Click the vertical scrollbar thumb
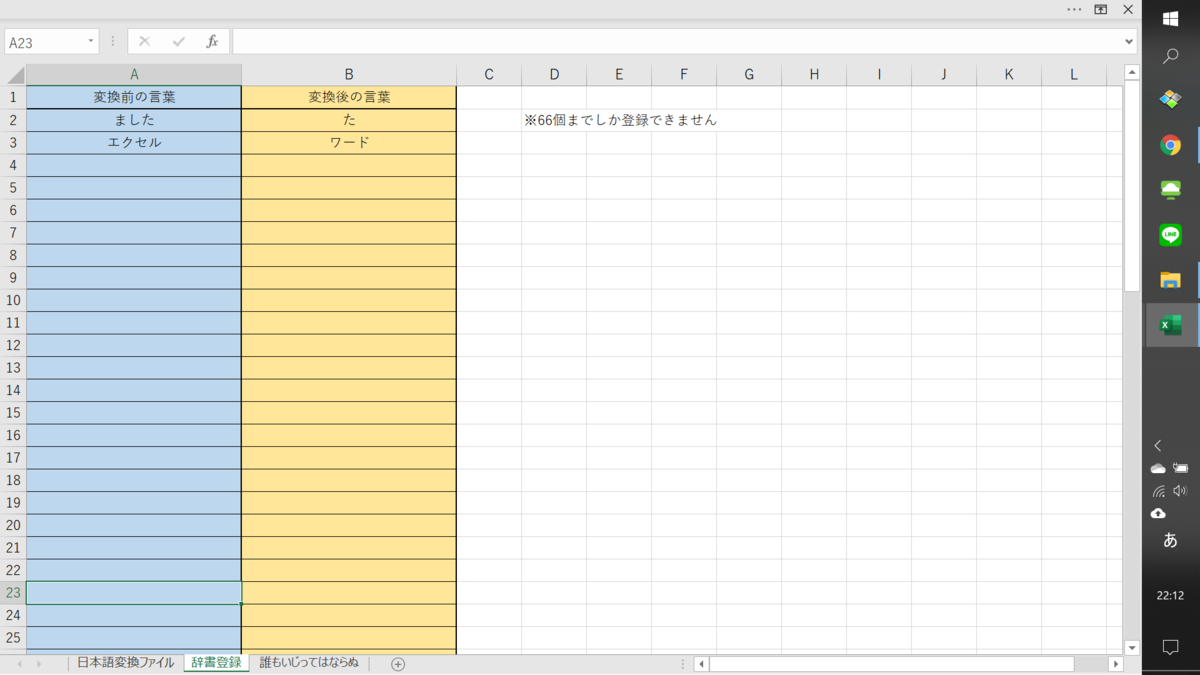The width and height of the screenshot is (1200, 675). point(1132,186)
